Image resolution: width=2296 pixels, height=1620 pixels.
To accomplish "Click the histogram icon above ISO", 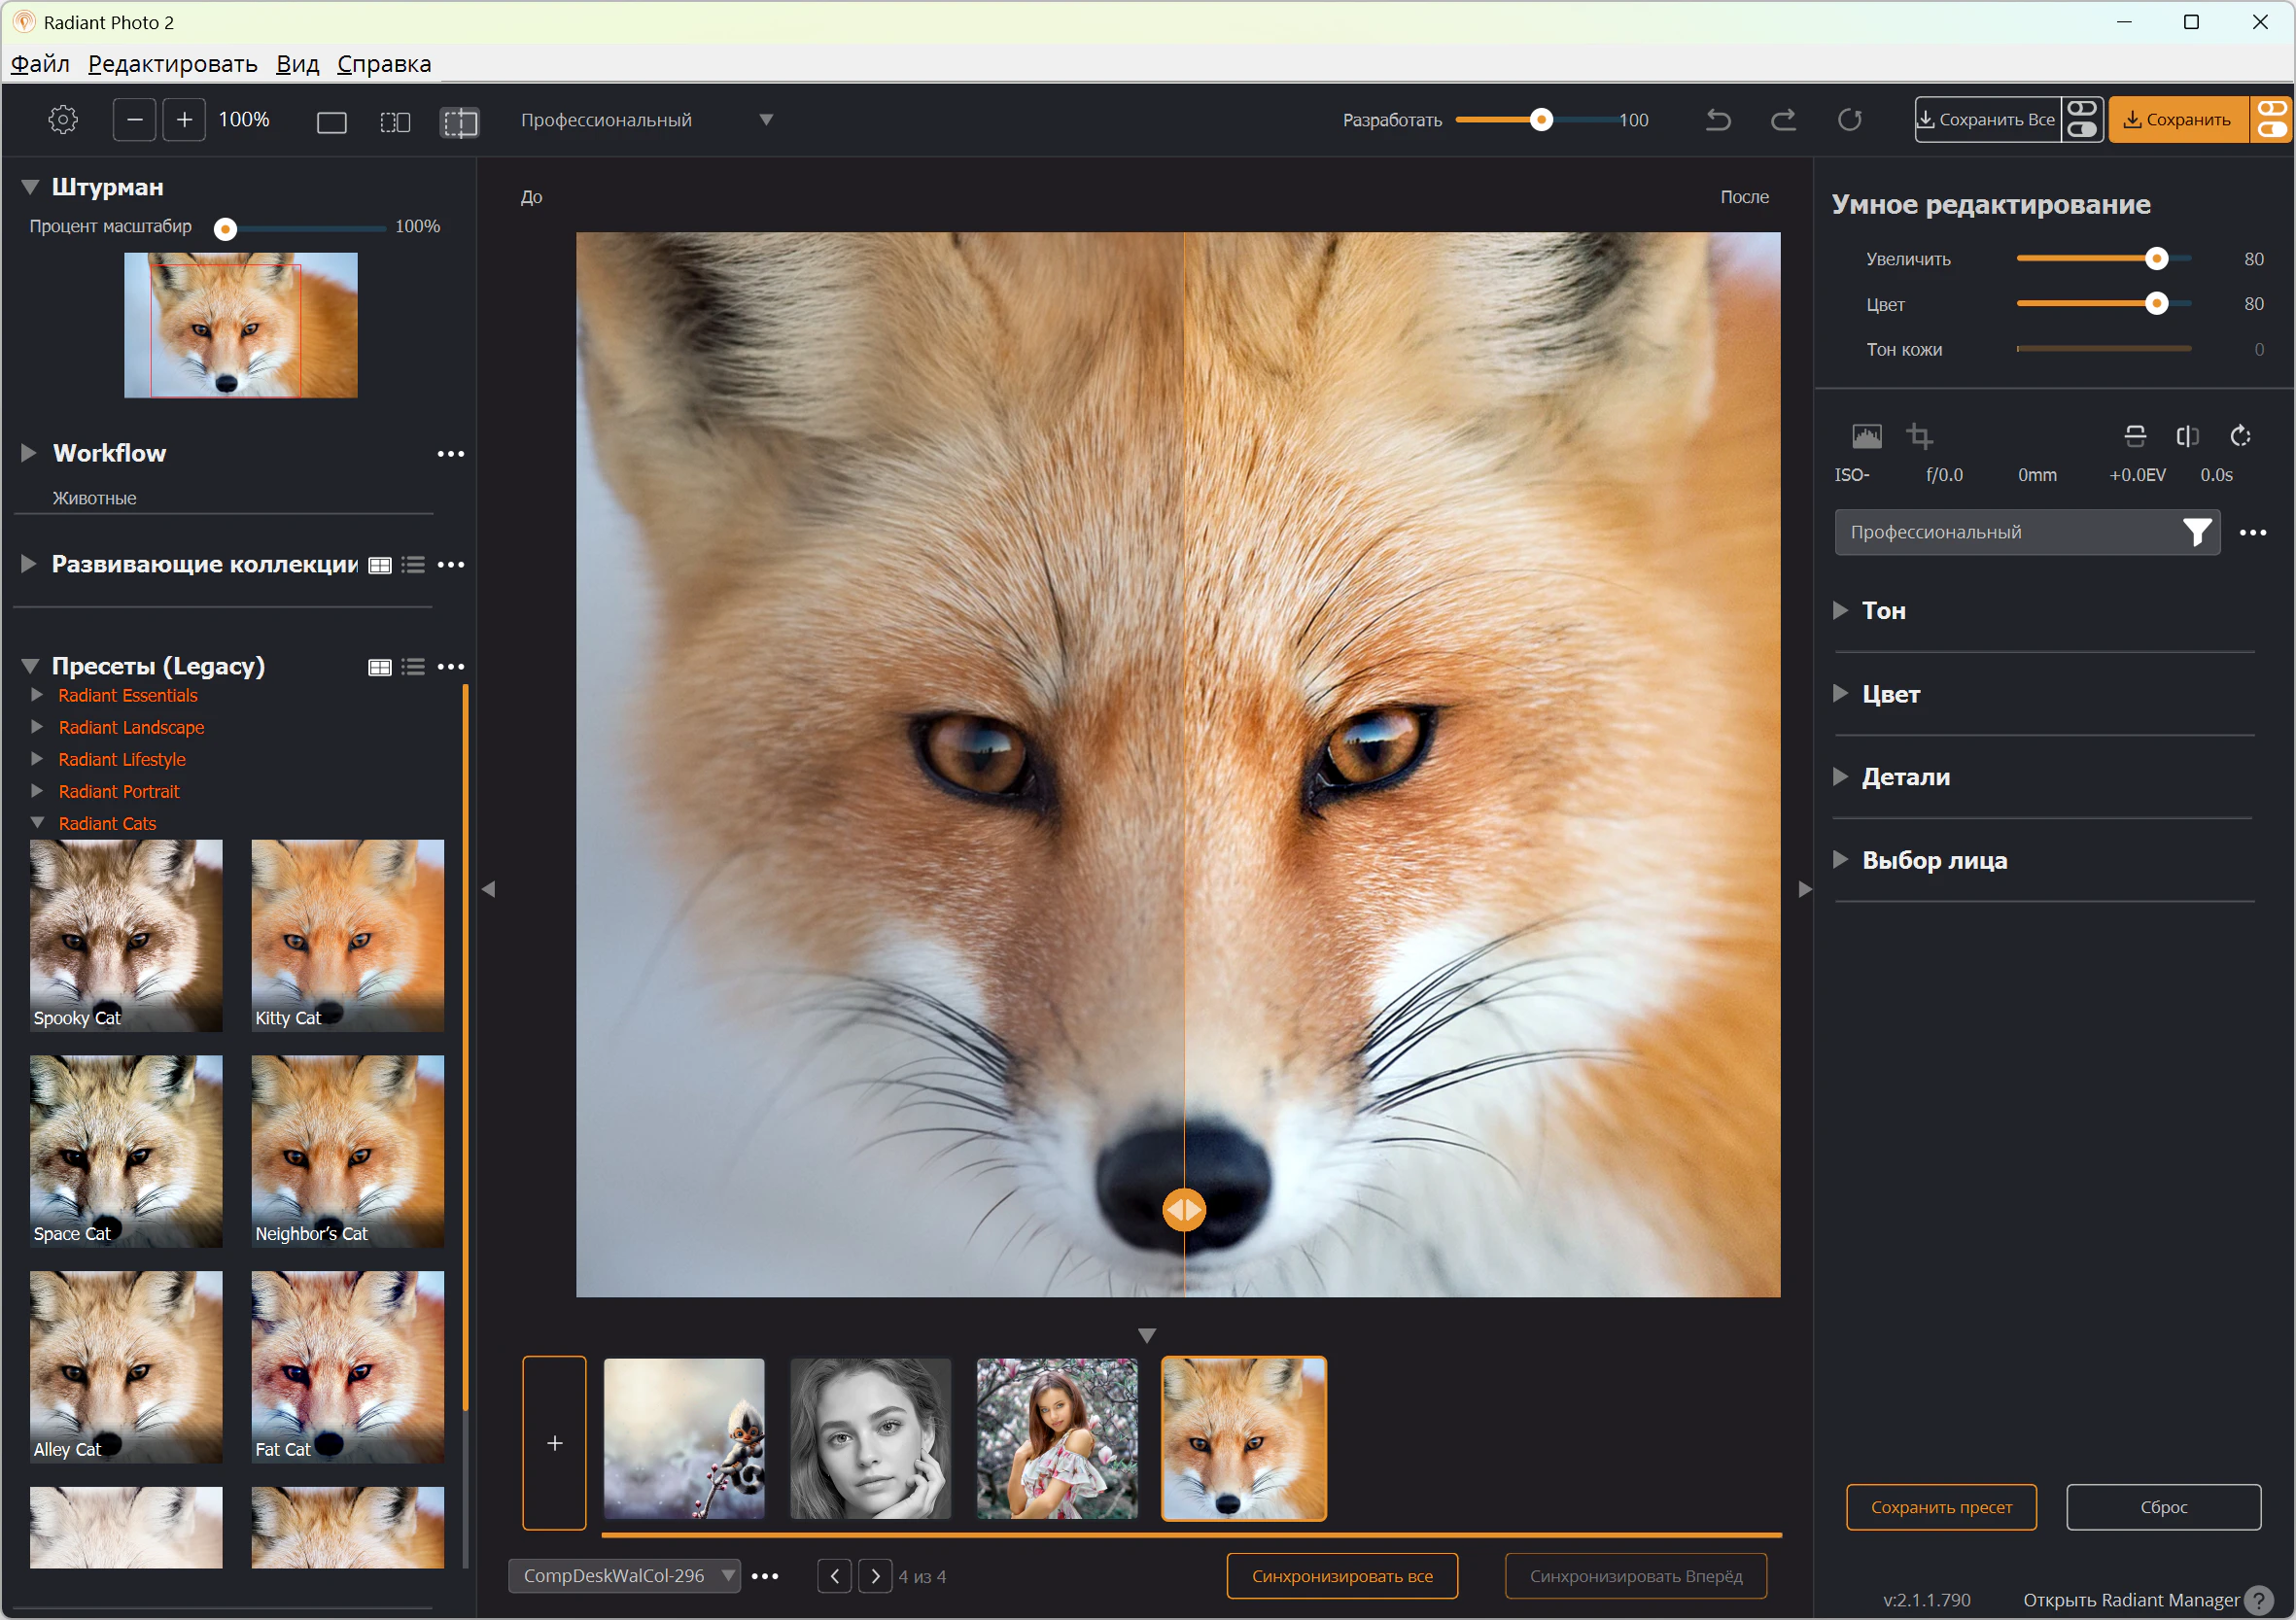I will coord(1866,436).
